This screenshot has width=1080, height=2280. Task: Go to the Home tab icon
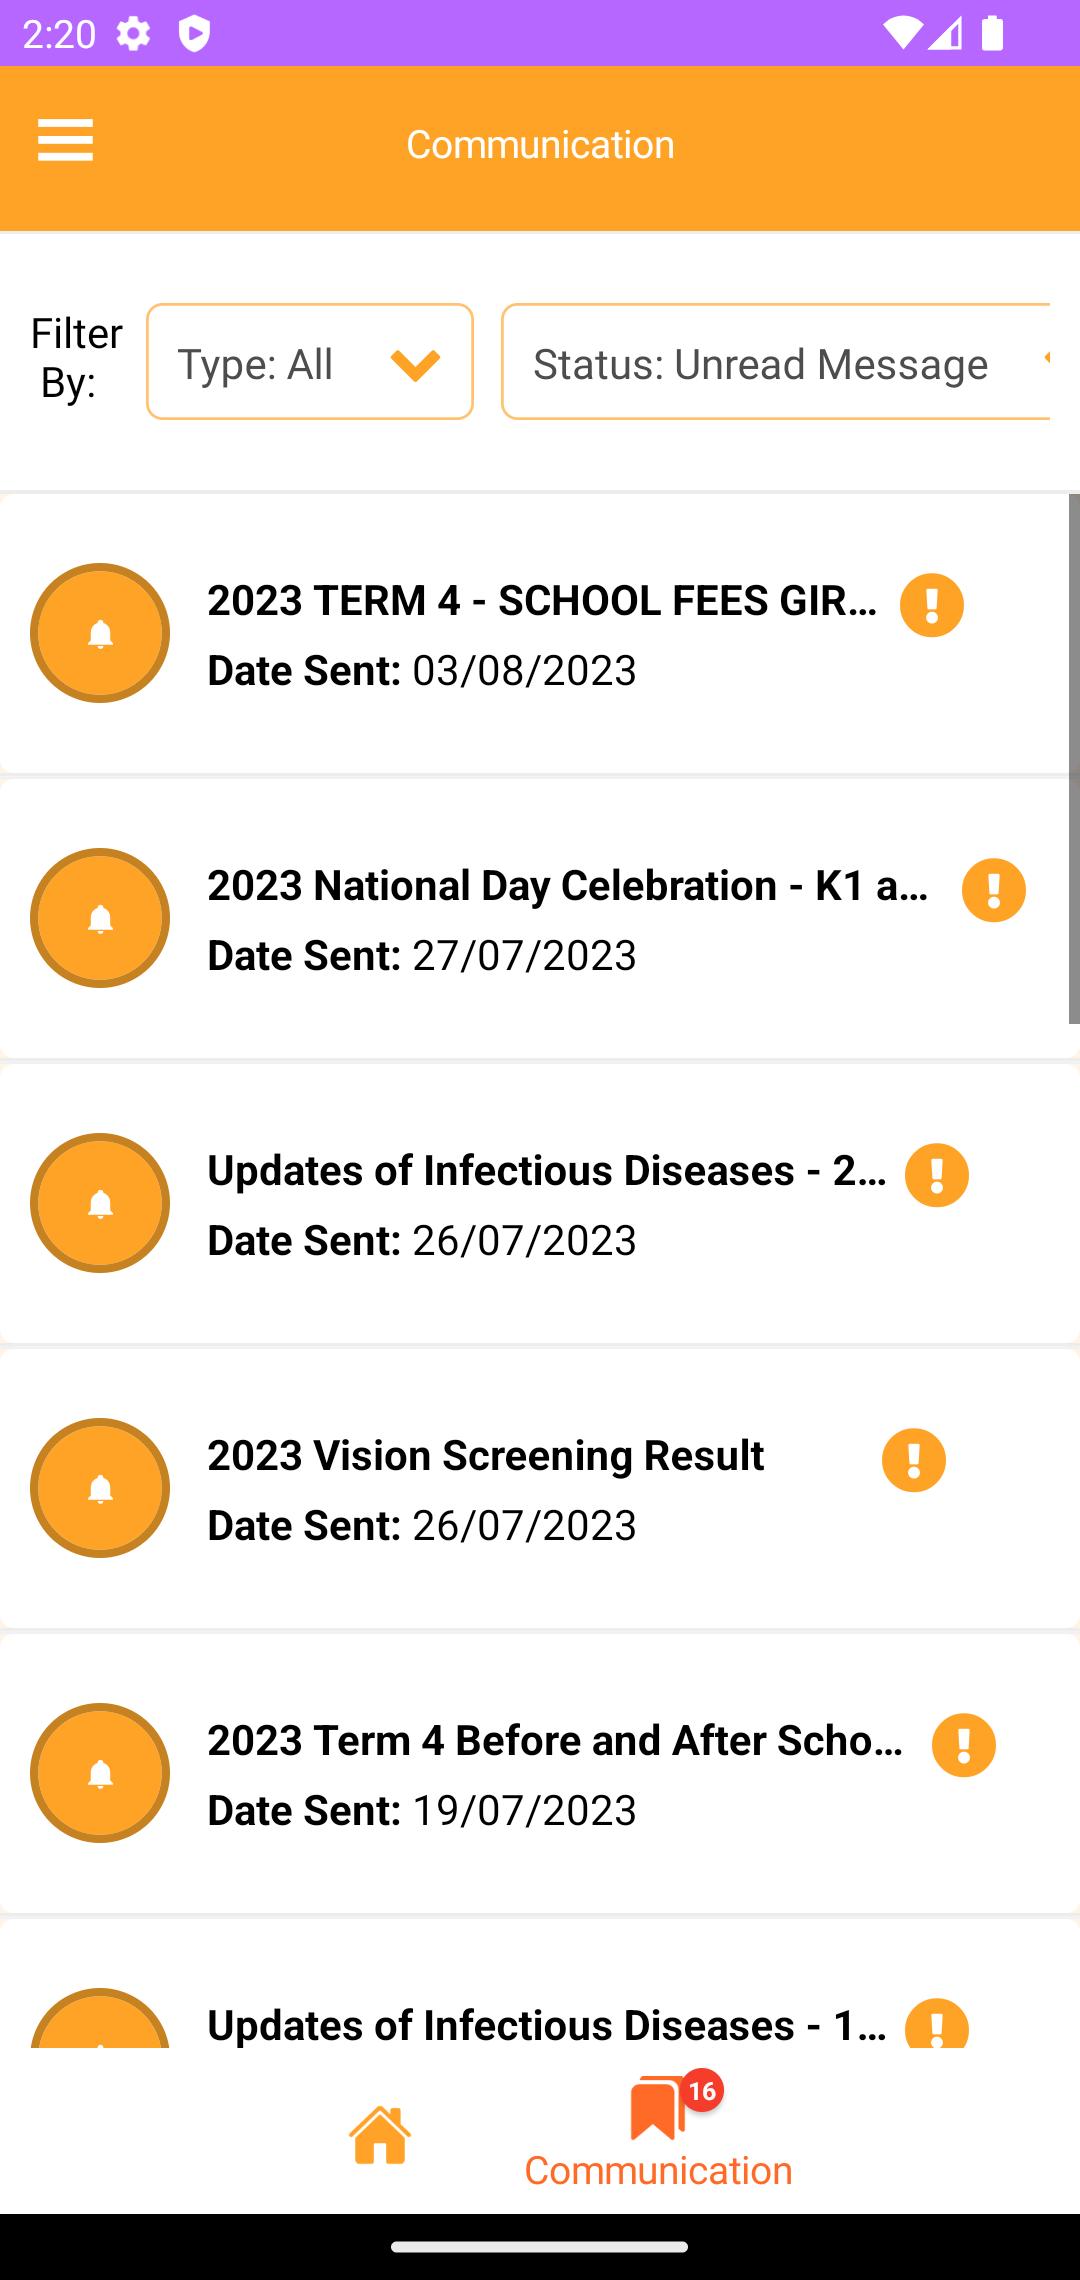click(380, 2134)
